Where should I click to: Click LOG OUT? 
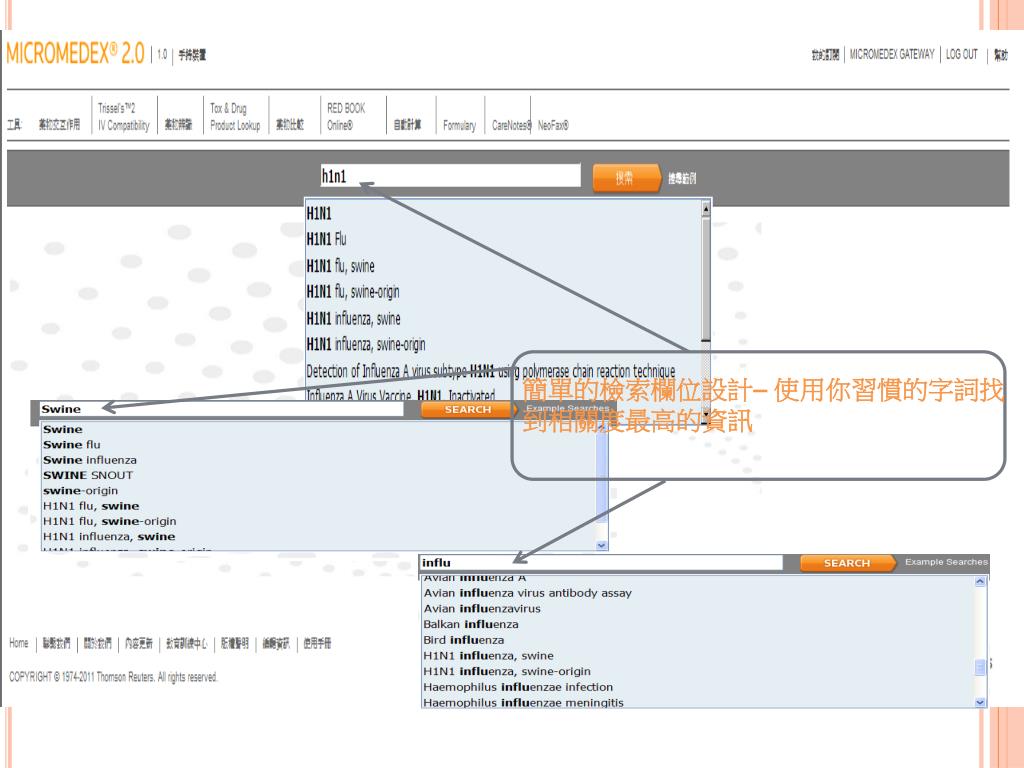click(961, 54)
